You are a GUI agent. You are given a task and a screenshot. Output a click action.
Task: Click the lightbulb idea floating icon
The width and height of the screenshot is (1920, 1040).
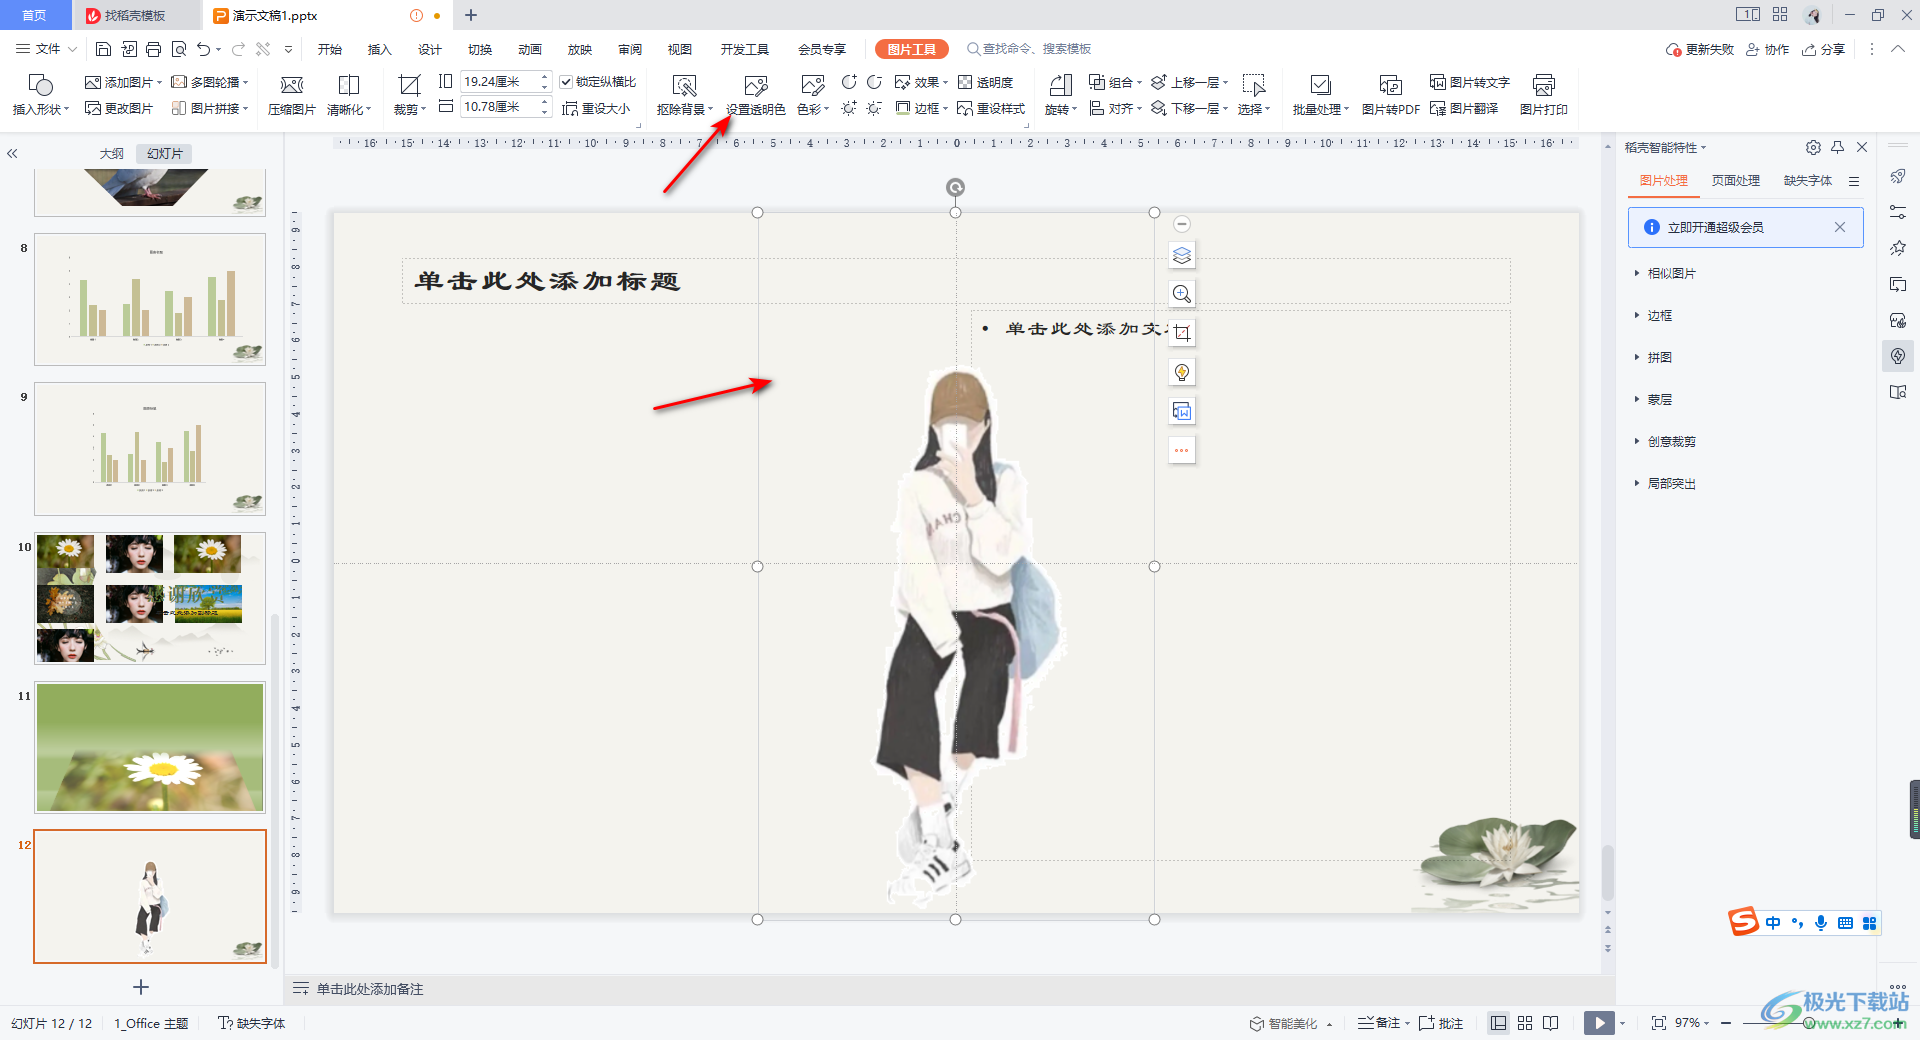point(1182,372)
